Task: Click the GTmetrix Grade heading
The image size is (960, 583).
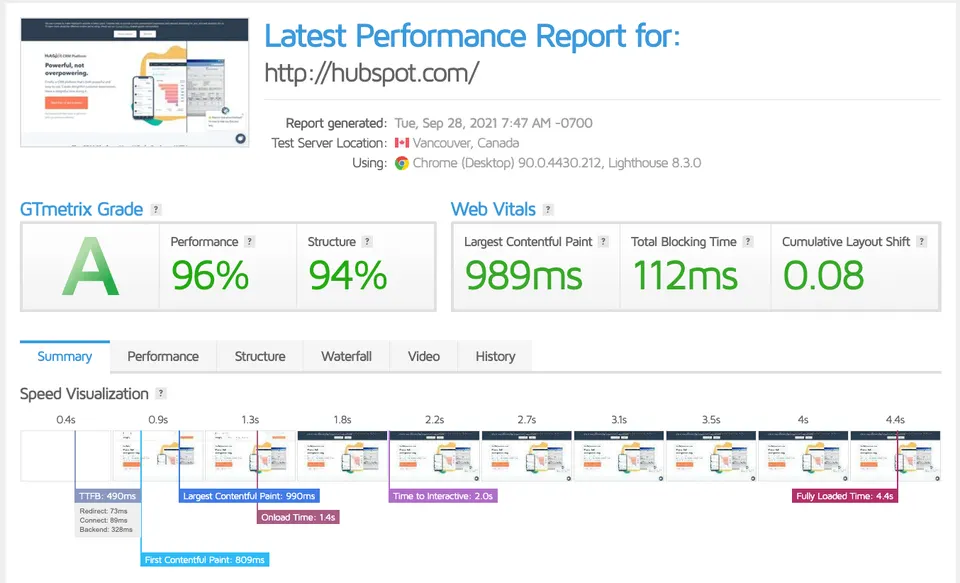Action: (81, 209)
